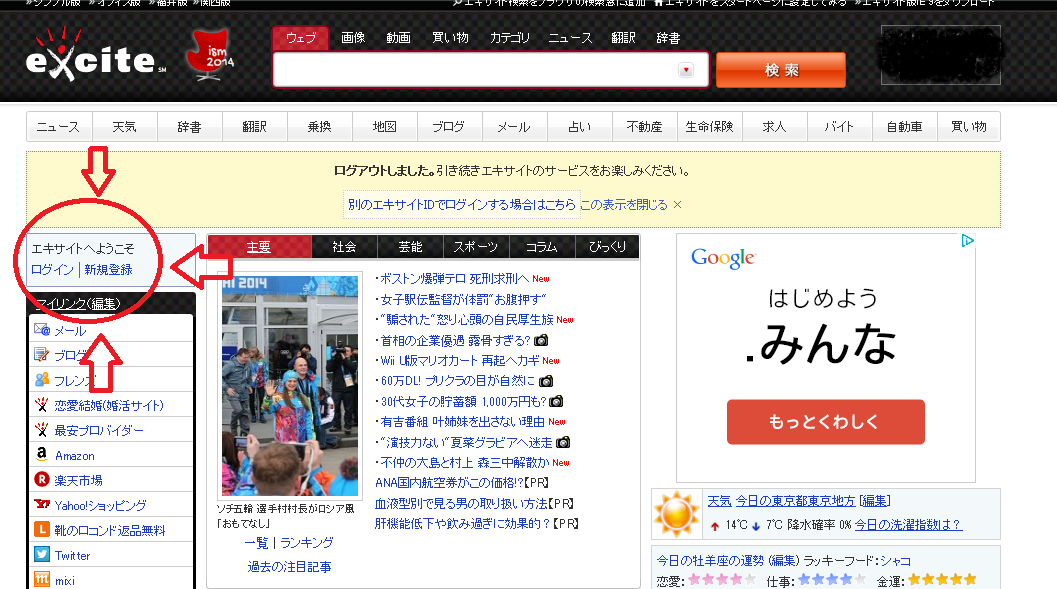Viewport: 1057px width, 589px height.
Task: Open 不動産 in the navigation bar
Action: [x=644, y=127]
